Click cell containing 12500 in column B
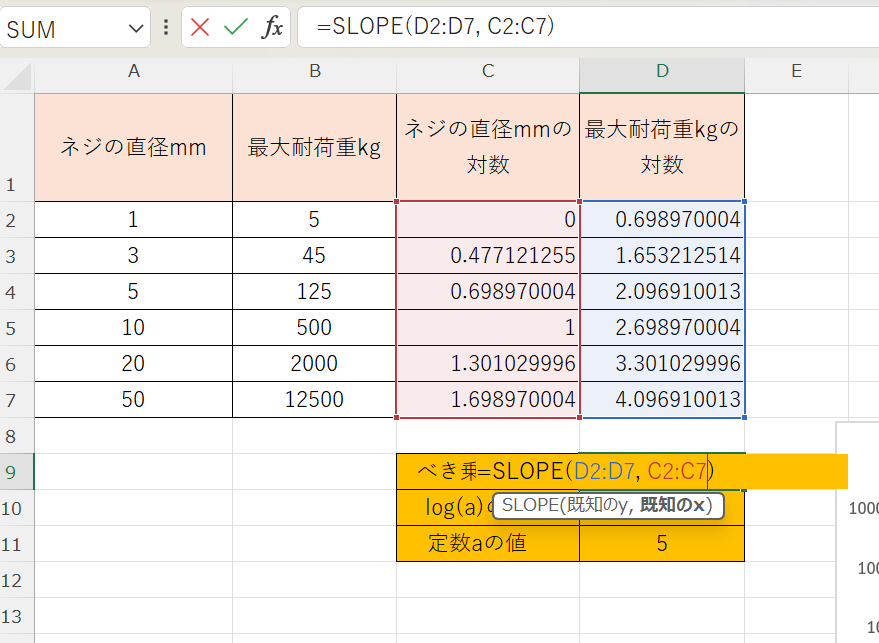This screenshot has height=643, width=879. click(x=314, y=400)
